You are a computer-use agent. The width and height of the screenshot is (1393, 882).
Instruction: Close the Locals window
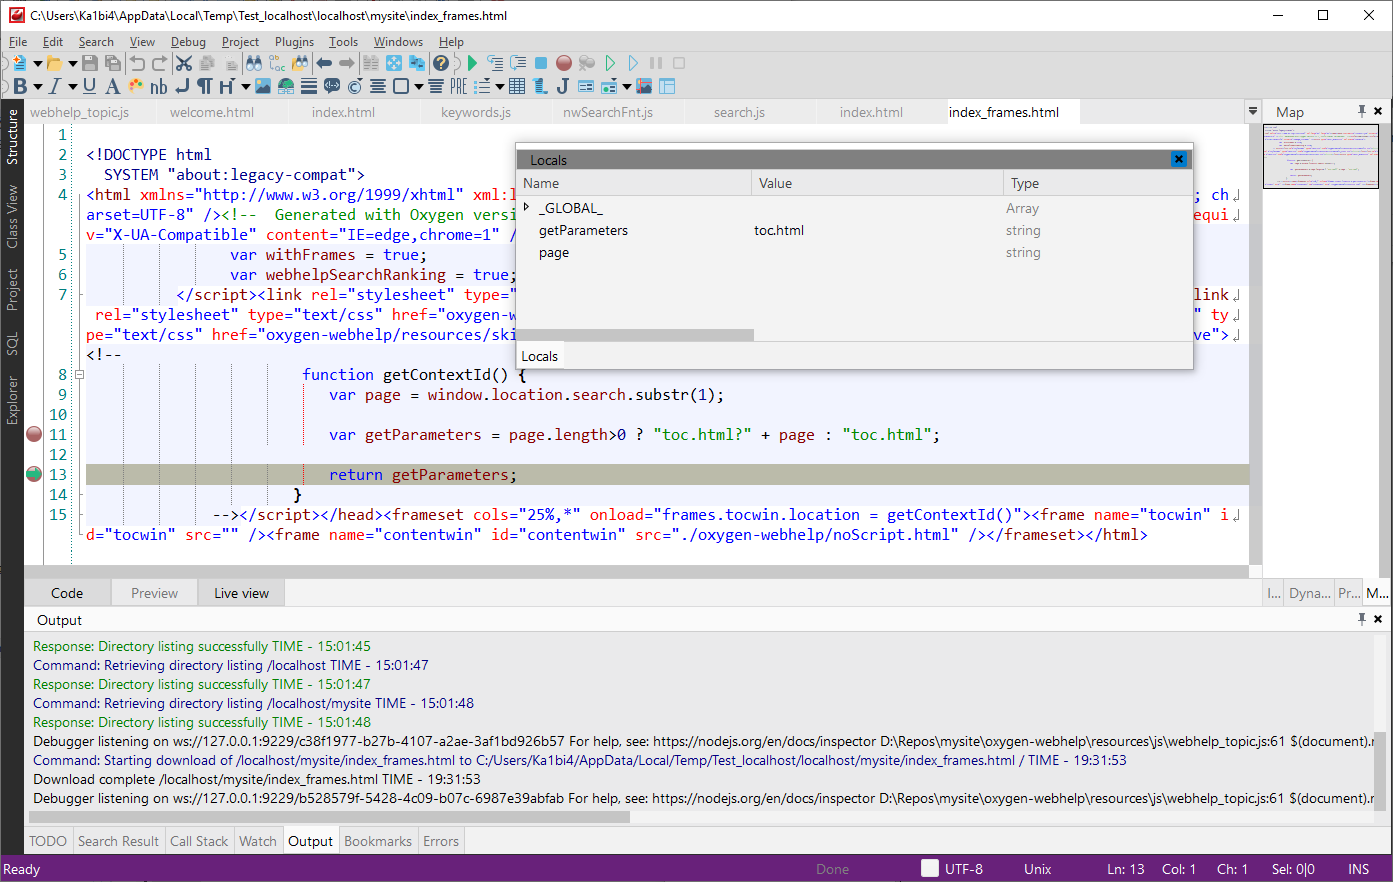pos(1179,159)
